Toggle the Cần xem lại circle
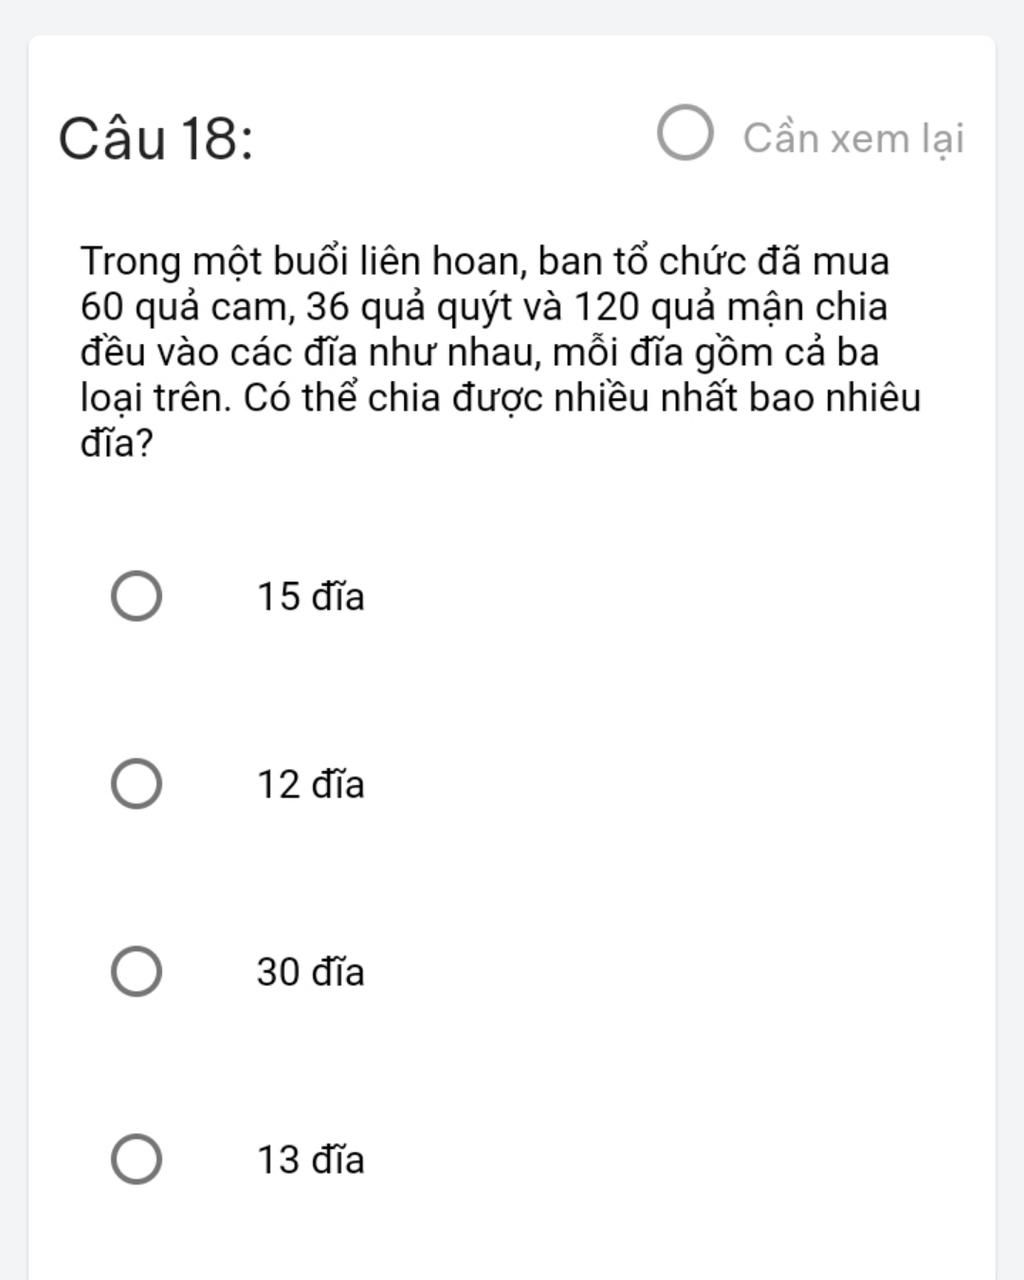This screenshot has width=1024, height=1280. 685,134
